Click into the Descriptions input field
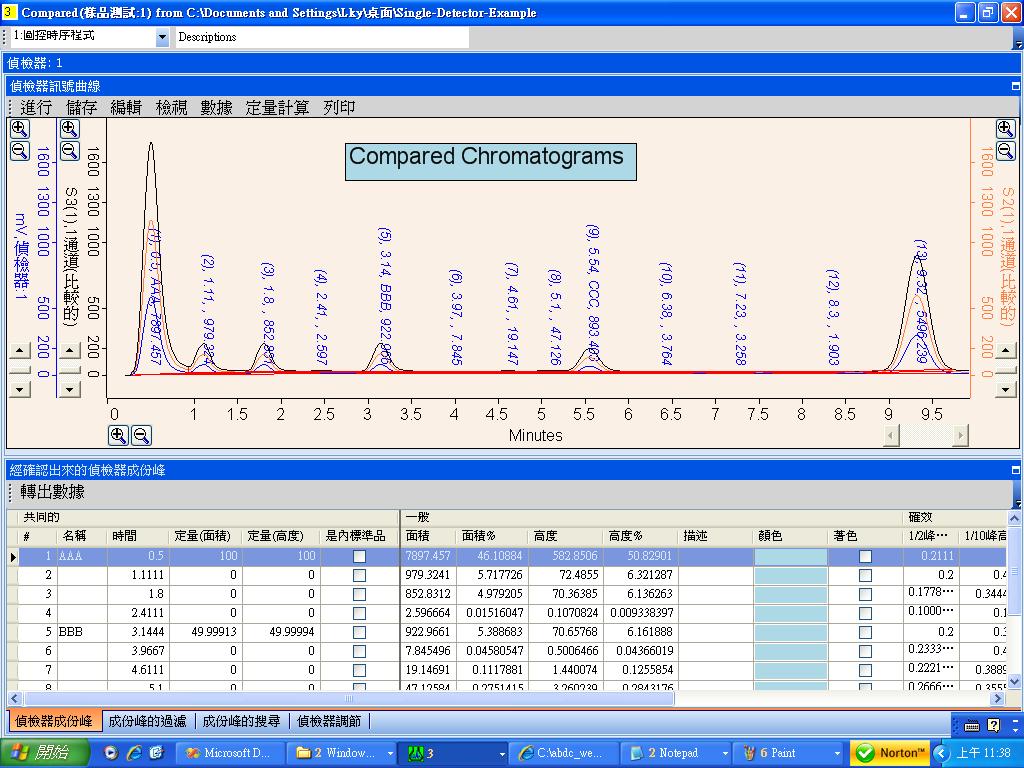The height and width of the screenshot is (768, 1024). 323,37
